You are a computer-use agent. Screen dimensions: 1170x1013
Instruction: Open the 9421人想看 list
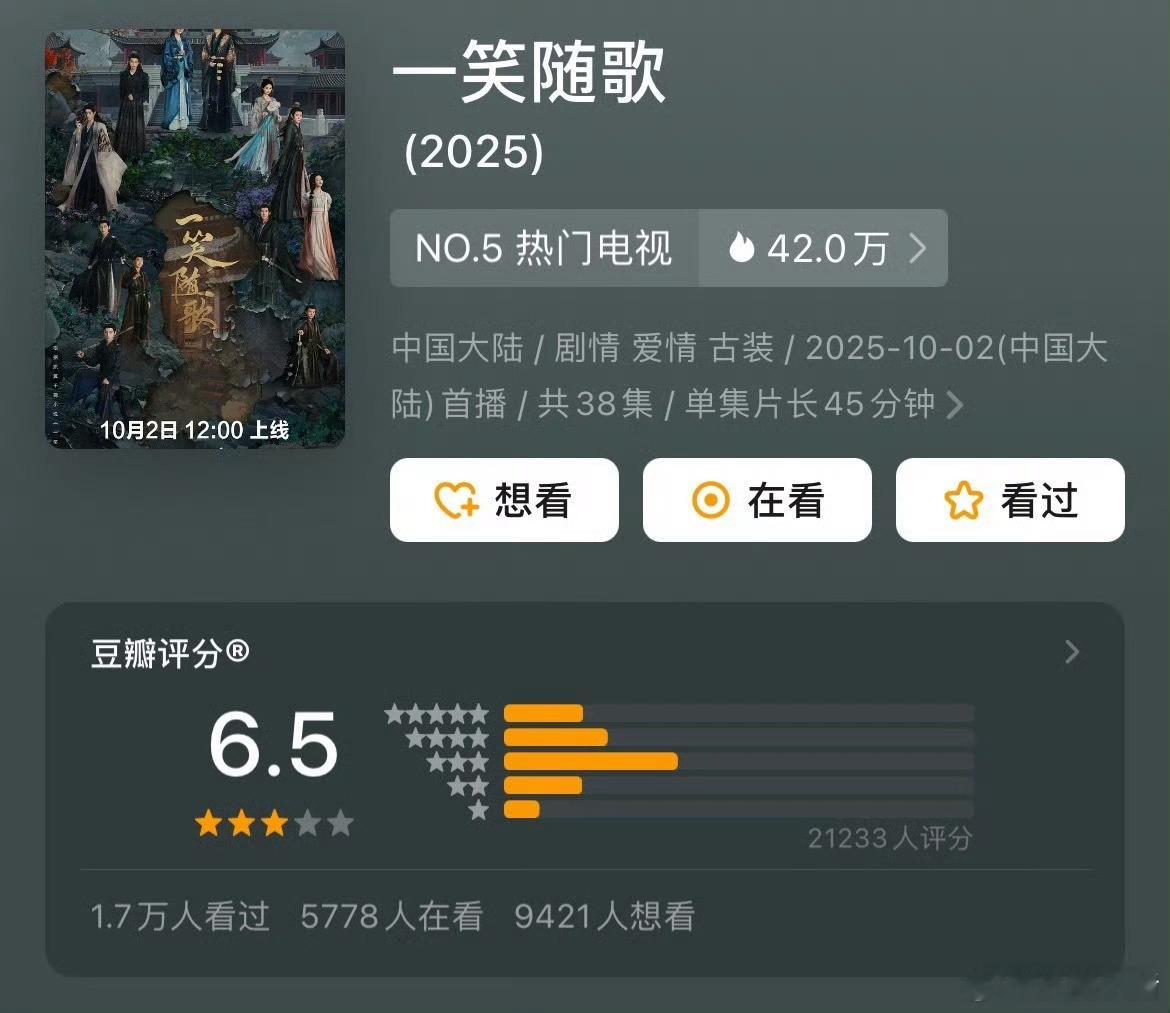(x=605, y=916)
